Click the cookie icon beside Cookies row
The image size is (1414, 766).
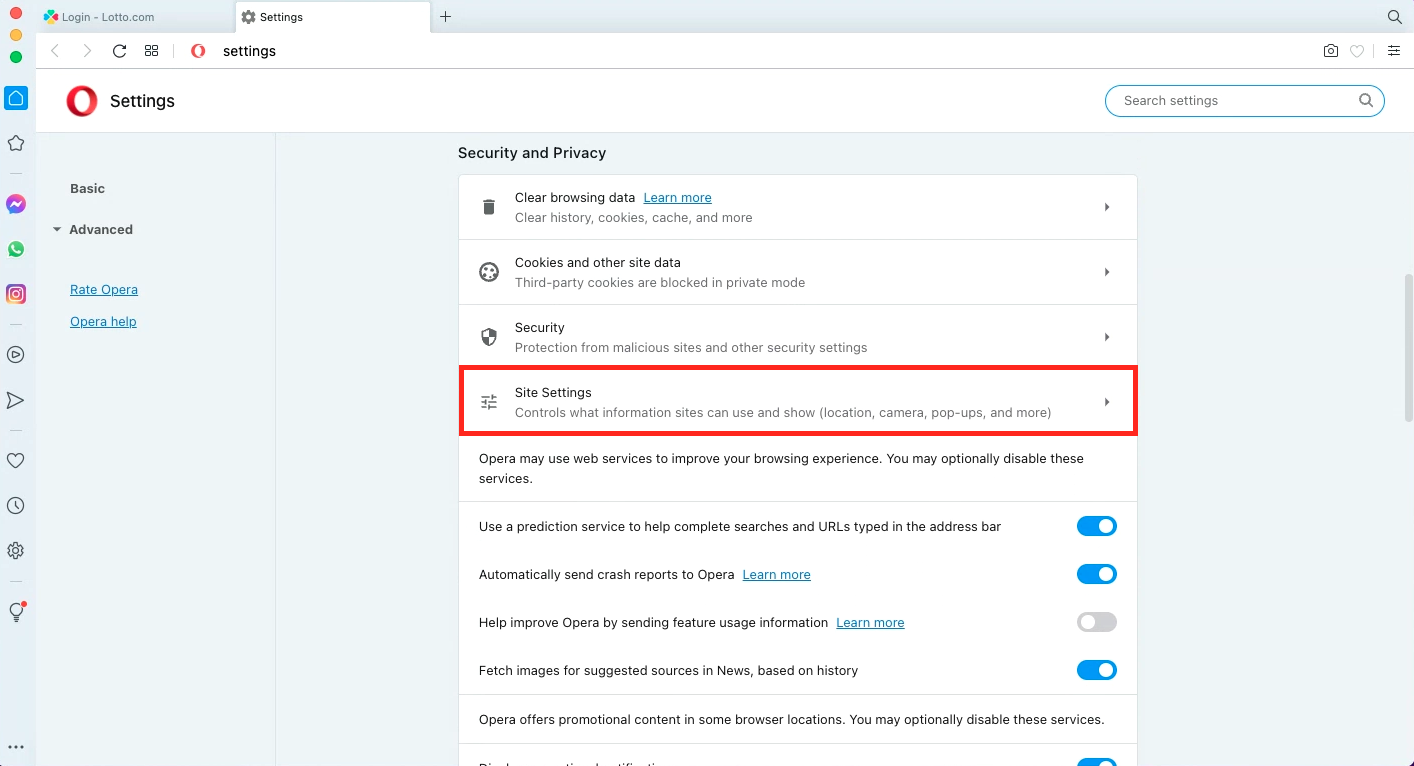[489, 272]
